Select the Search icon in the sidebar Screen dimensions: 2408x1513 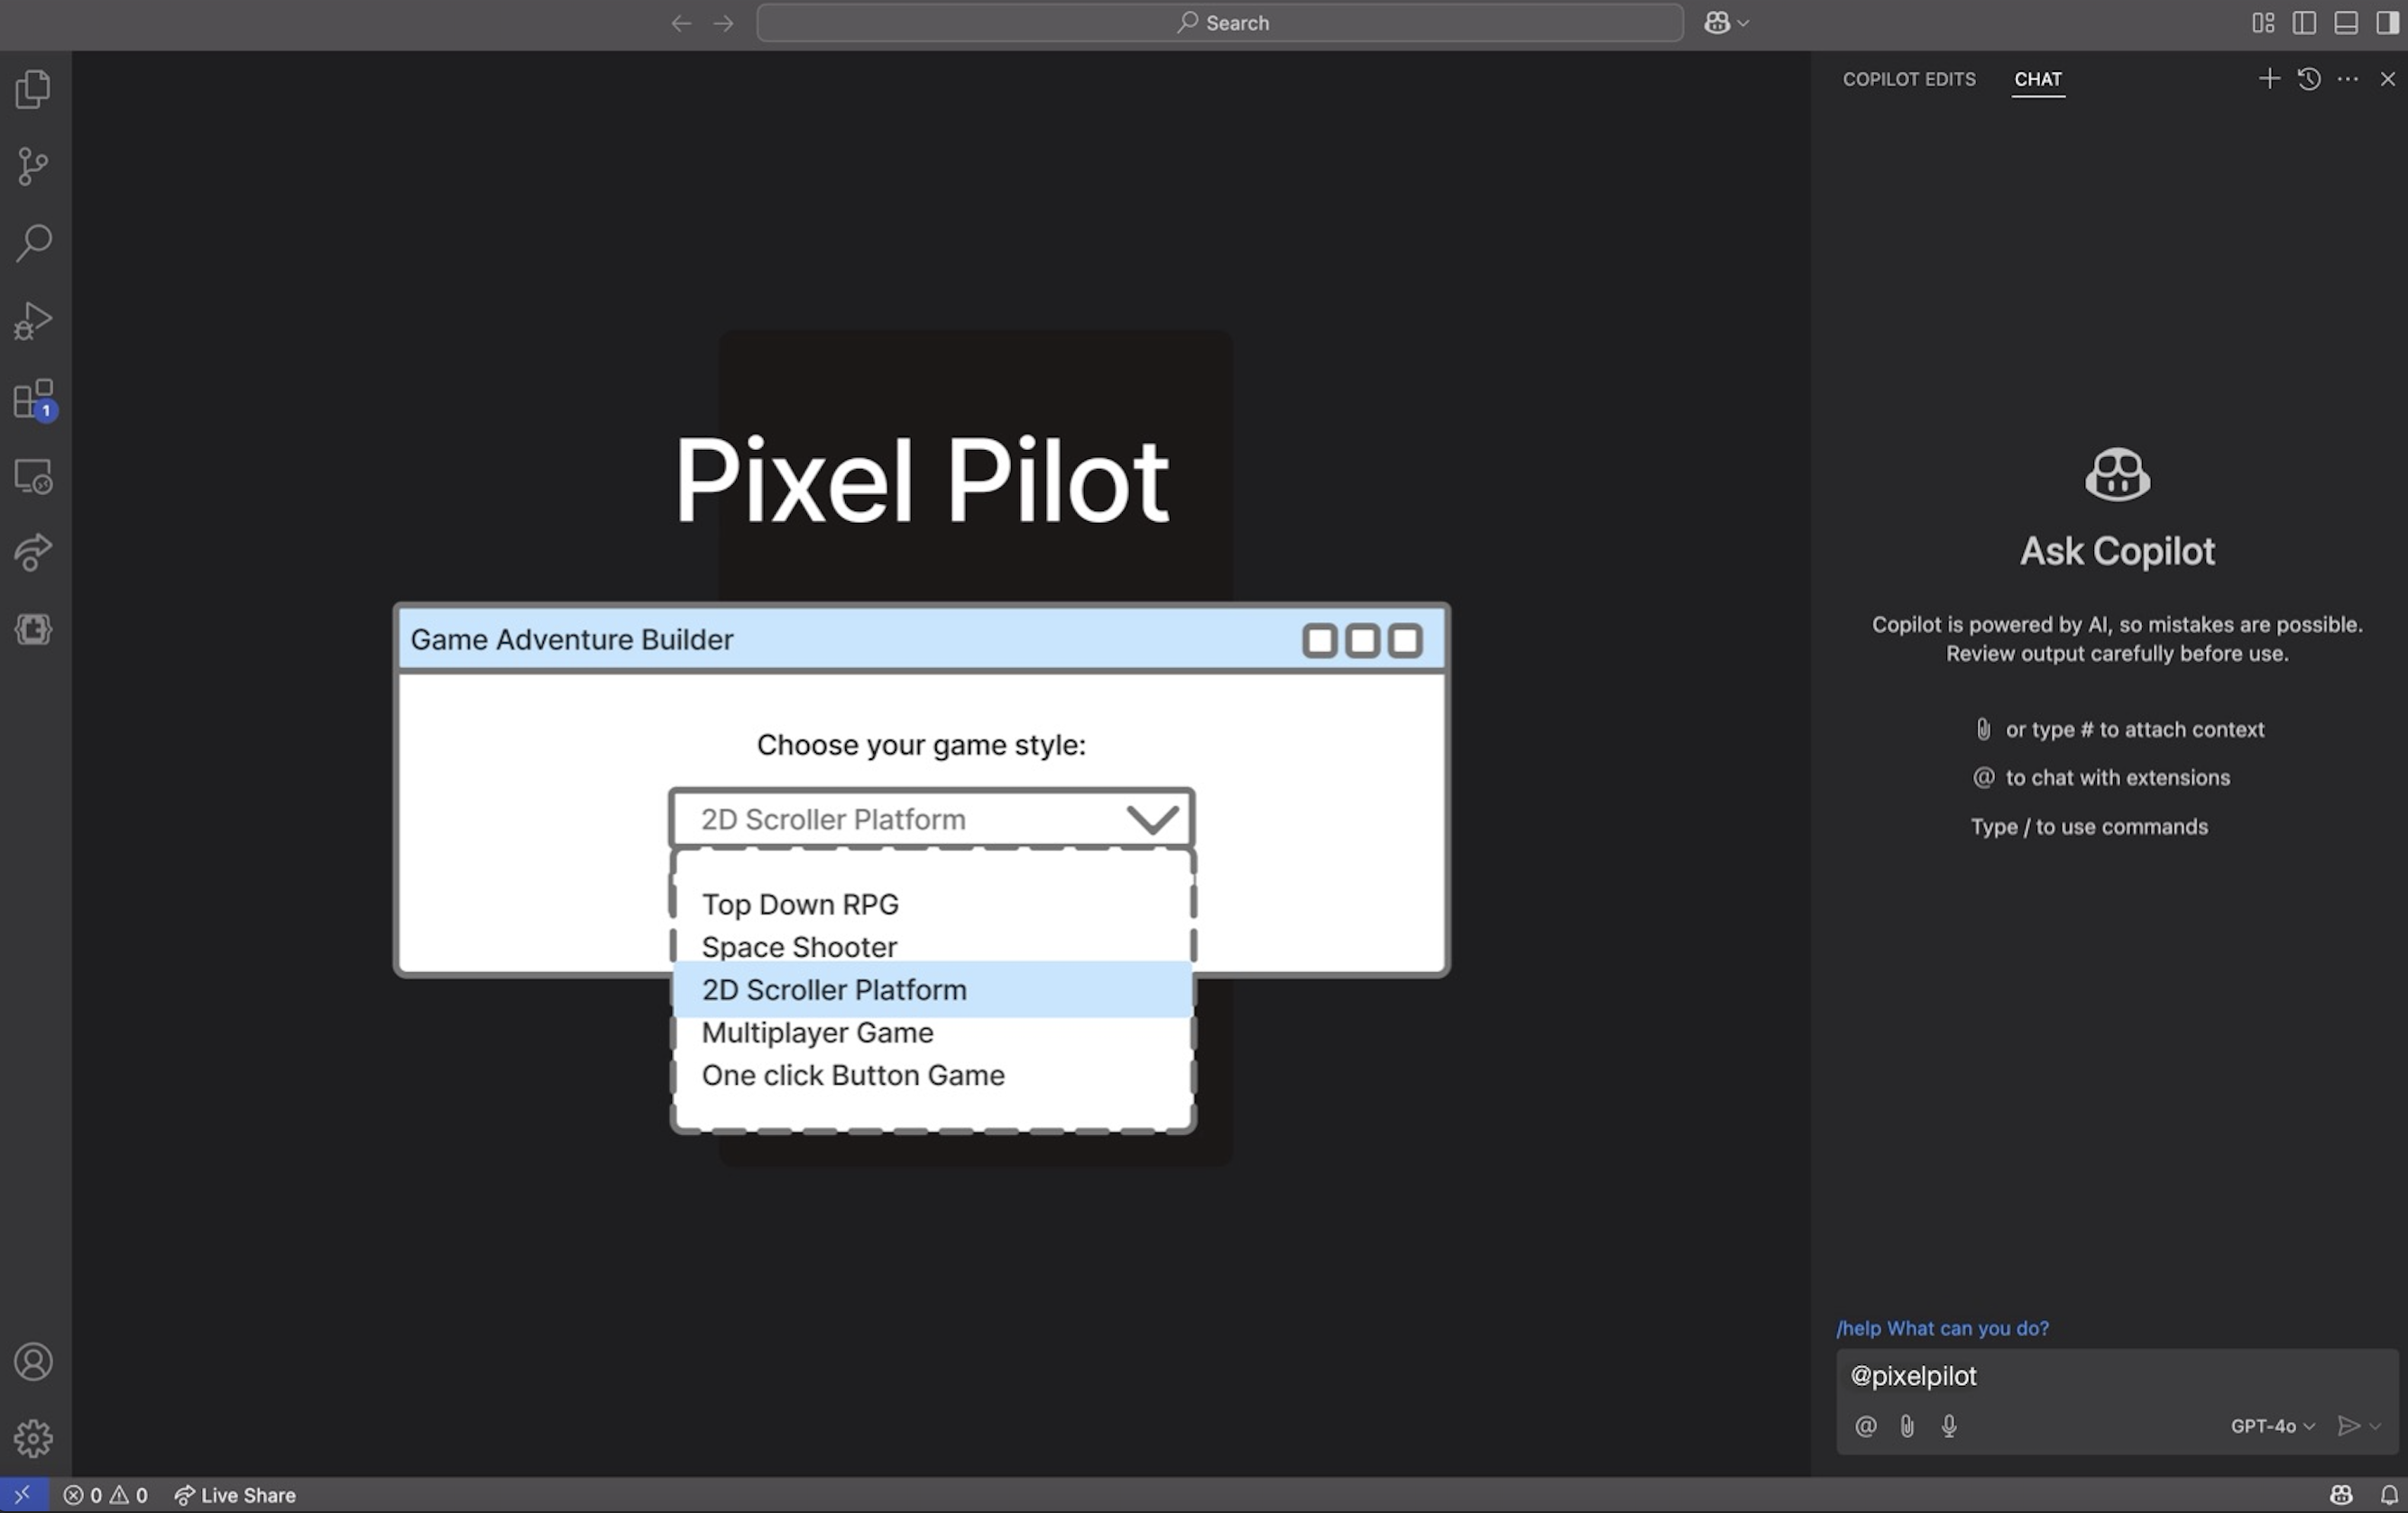[x=33, y=242]
